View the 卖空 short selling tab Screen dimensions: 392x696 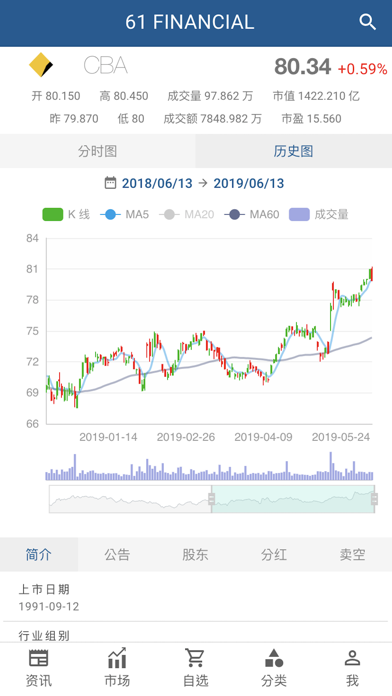pos(352,554)
